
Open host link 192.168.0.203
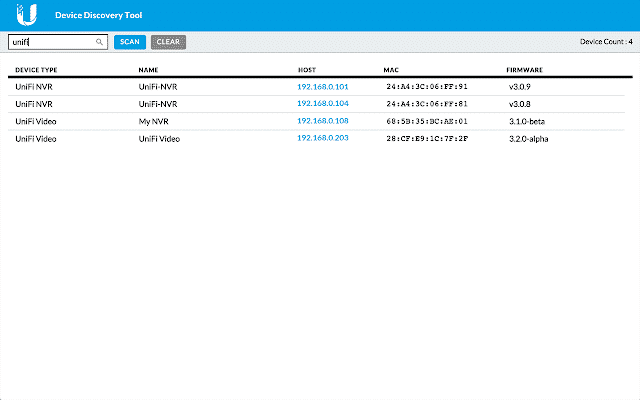click(322, 138)
